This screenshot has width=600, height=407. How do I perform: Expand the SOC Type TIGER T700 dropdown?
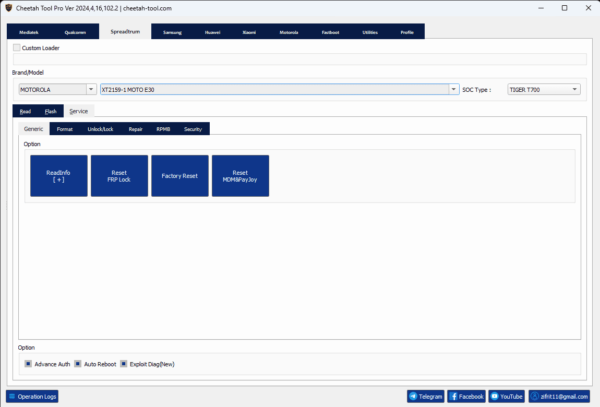point(575,89)
